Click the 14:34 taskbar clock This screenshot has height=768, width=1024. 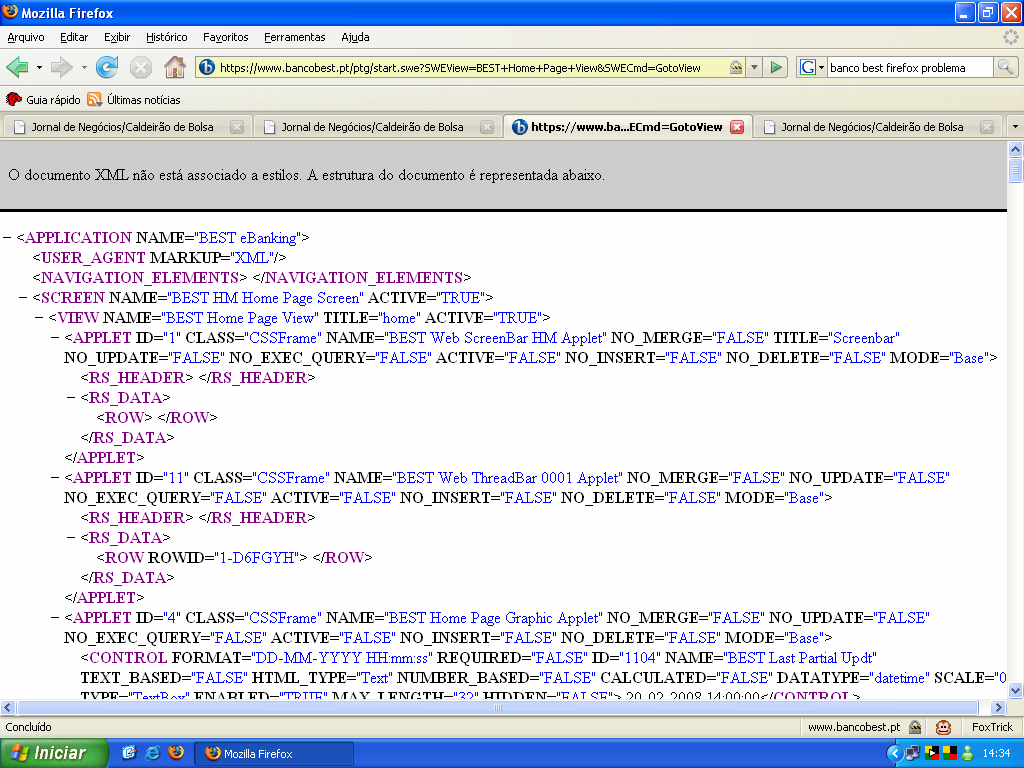(x=996, y=753)
